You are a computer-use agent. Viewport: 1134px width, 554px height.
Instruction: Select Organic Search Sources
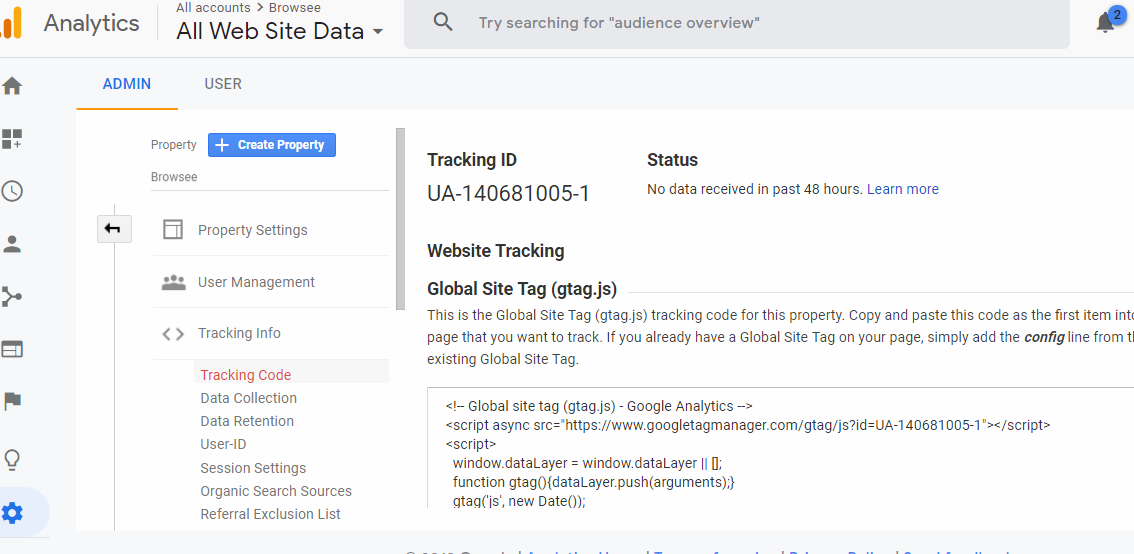point(276,491)
